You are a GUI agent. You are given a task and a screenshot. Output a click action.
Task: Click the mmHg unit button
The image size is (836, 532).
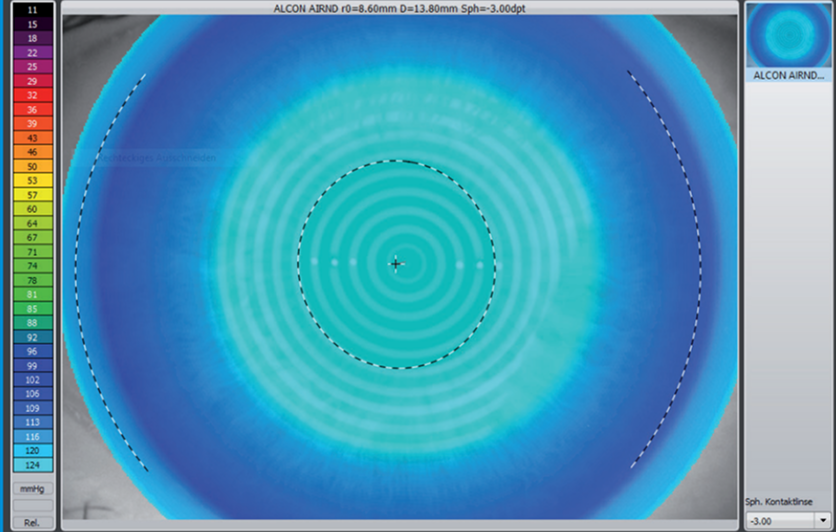(x=33, y=489)
